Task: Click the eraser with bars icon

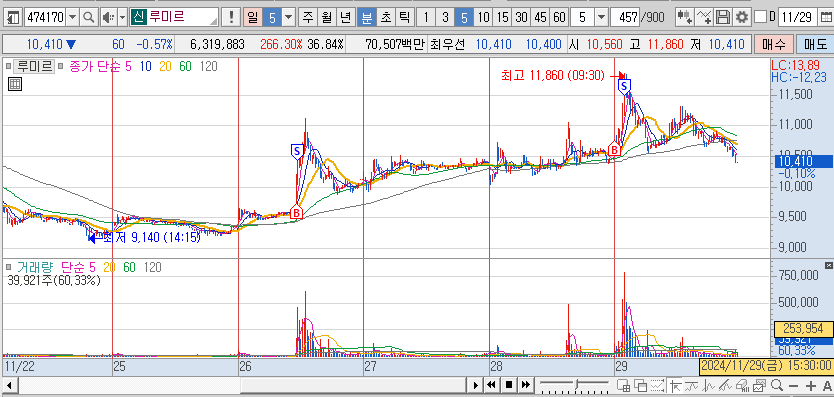Action: (x=743, y=385)
